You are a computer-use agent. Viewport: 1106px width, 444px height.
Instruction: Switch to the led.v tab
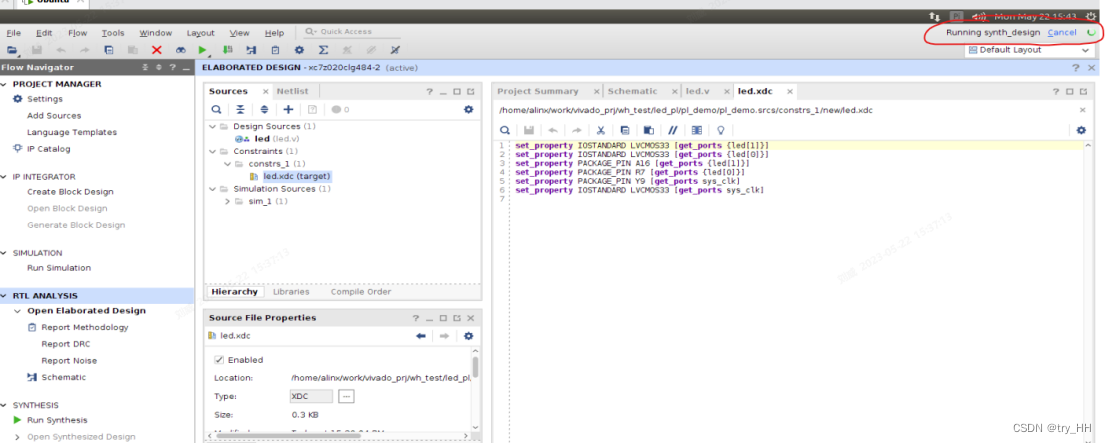[x=697, y=92]
